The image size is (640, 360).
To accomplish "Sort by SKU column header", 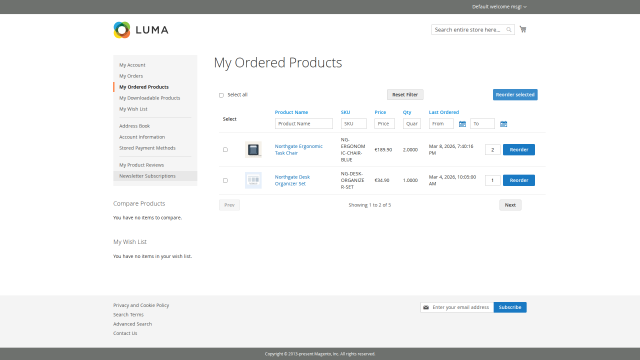I will pos(345,112).
